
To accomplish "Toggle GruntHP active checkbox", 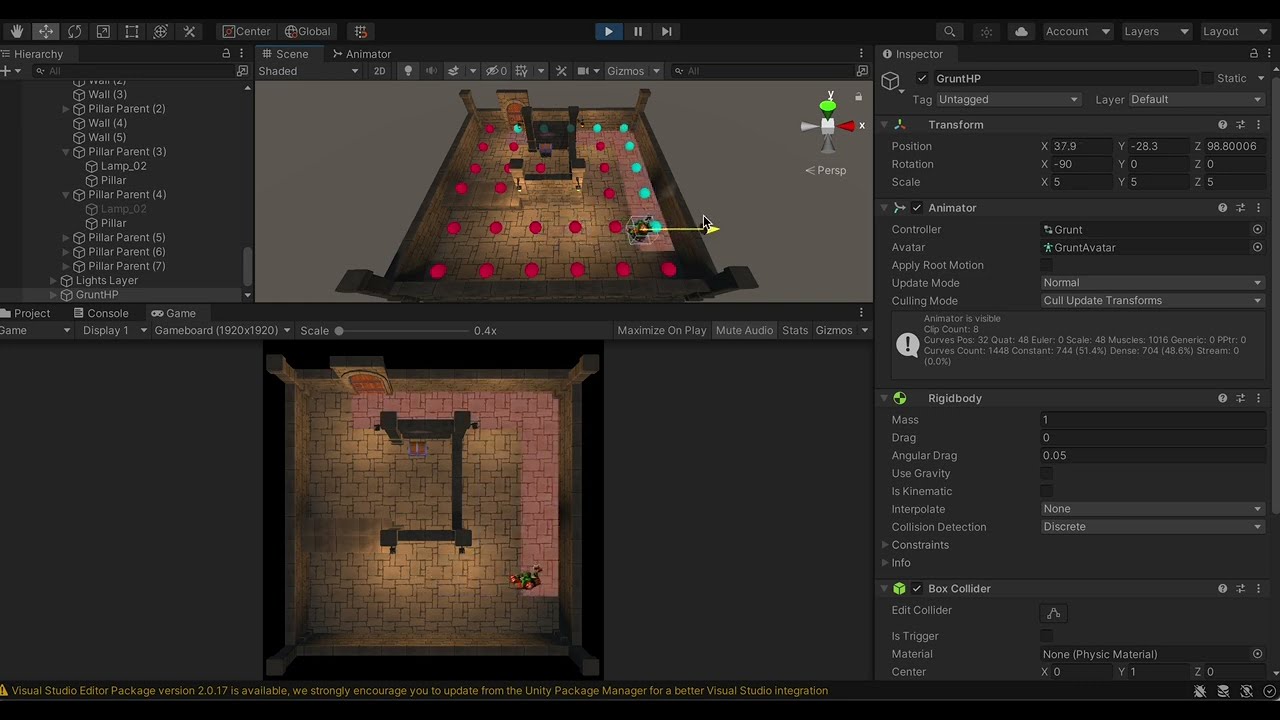I will (x=922, y=79).
